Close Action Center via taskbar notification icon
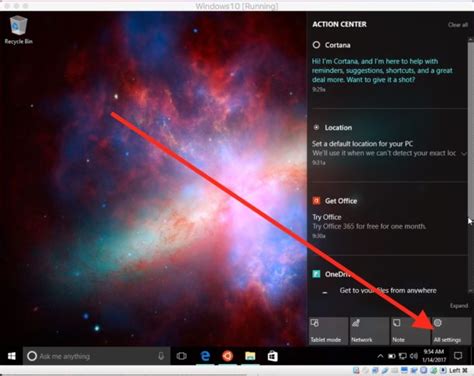474x376 pixels. click(458, 356)
